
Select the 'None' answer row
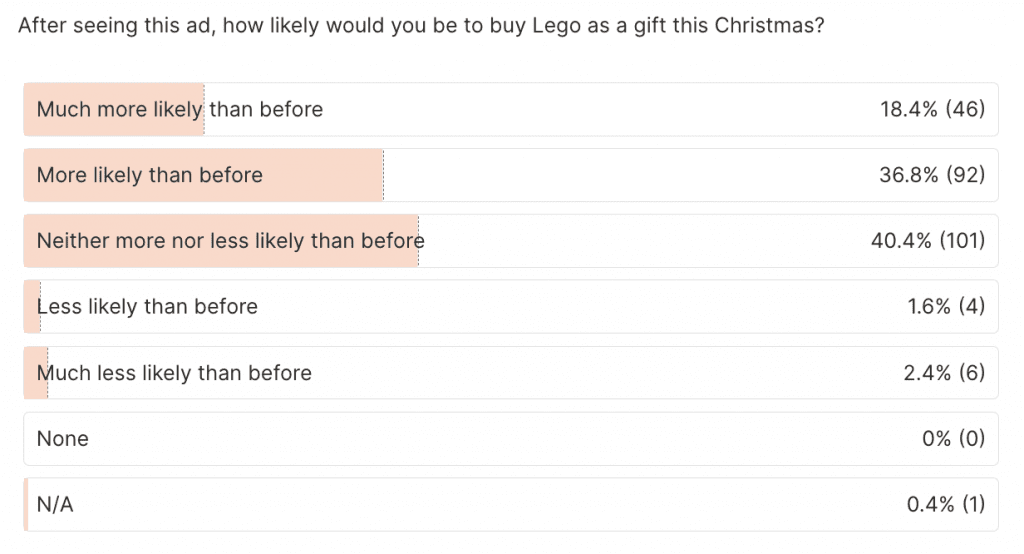coord(510,439)
